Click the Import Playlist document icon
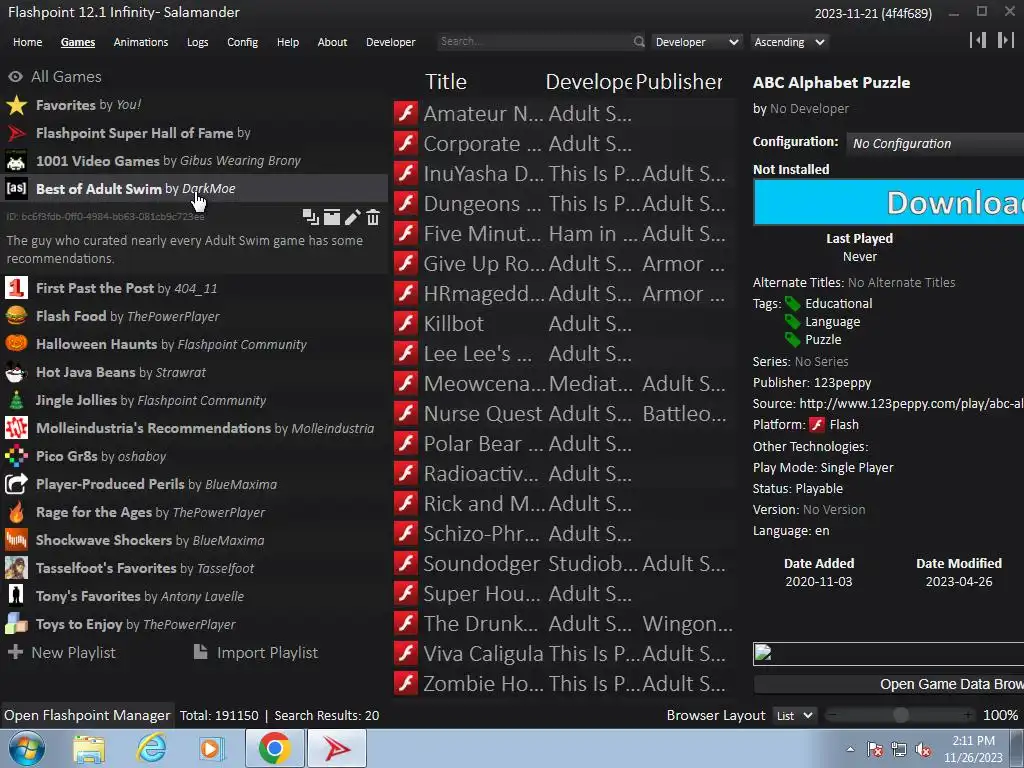Viewport: 1024px width, 768px height. 201,652
